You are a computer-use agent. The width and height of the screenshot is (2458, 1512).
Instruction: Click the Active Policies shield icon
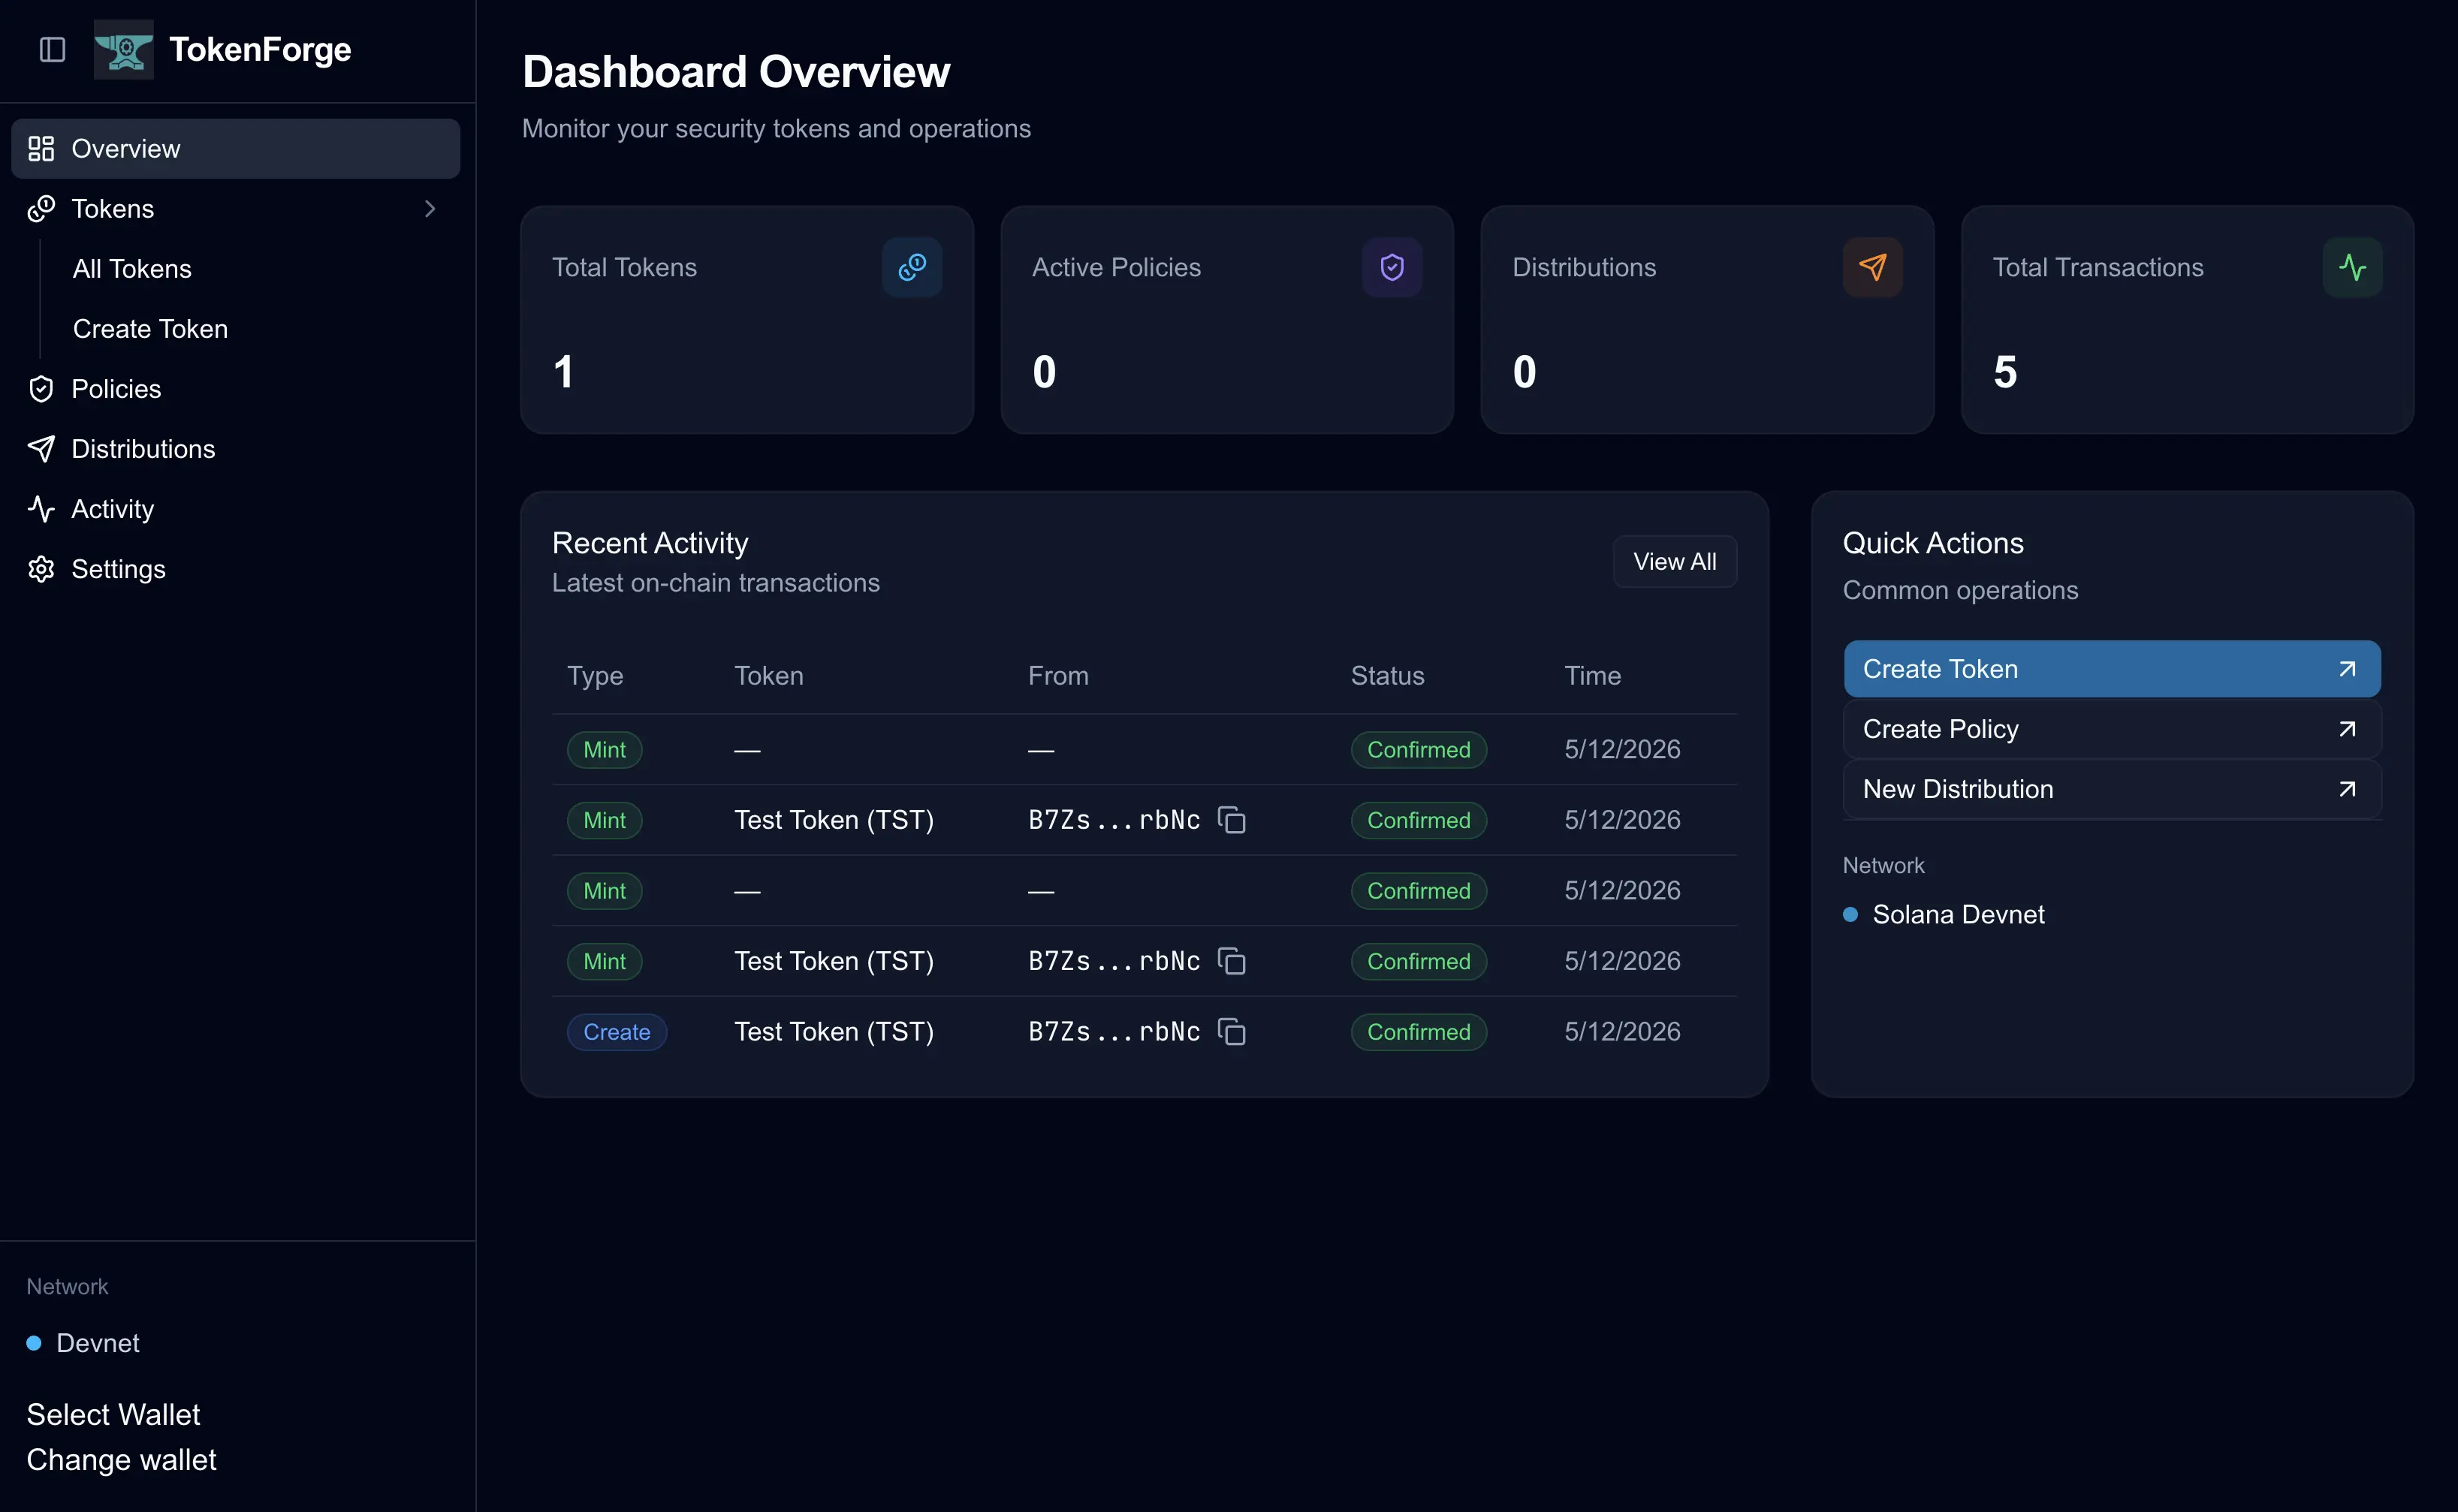(1392, 267)
